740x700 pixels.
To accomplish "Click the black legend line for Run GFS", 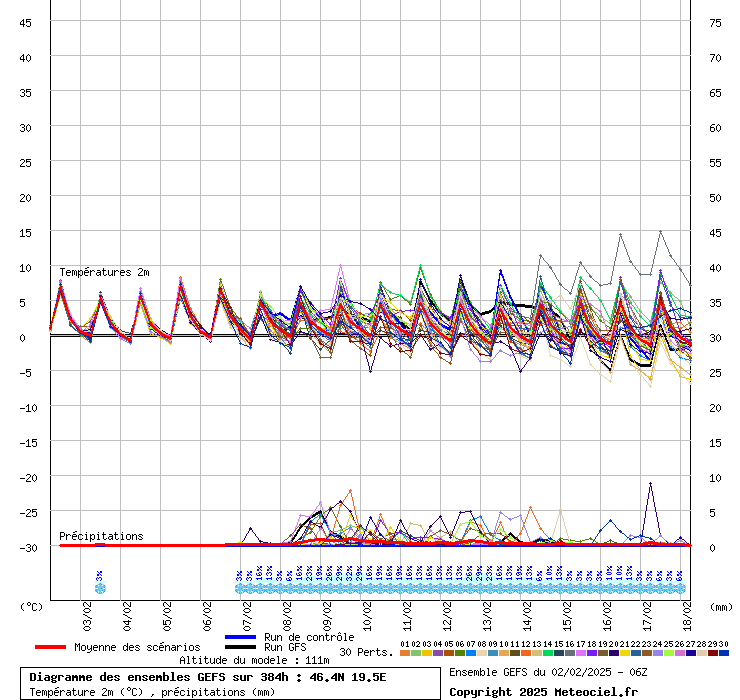I will [241, 647].
